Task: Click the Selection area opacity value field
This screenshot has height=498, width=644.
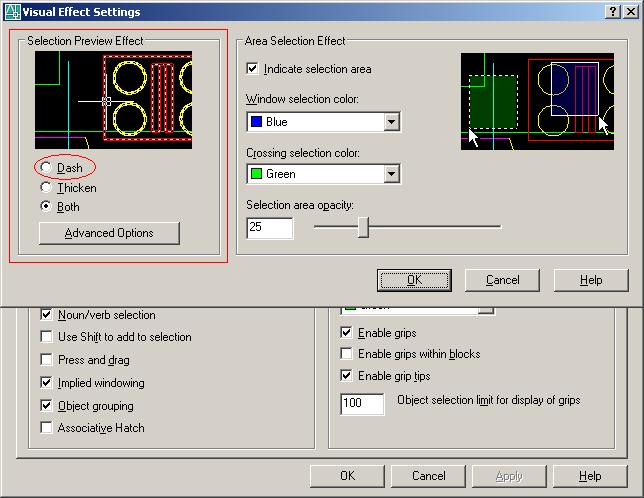Action: 270,228
